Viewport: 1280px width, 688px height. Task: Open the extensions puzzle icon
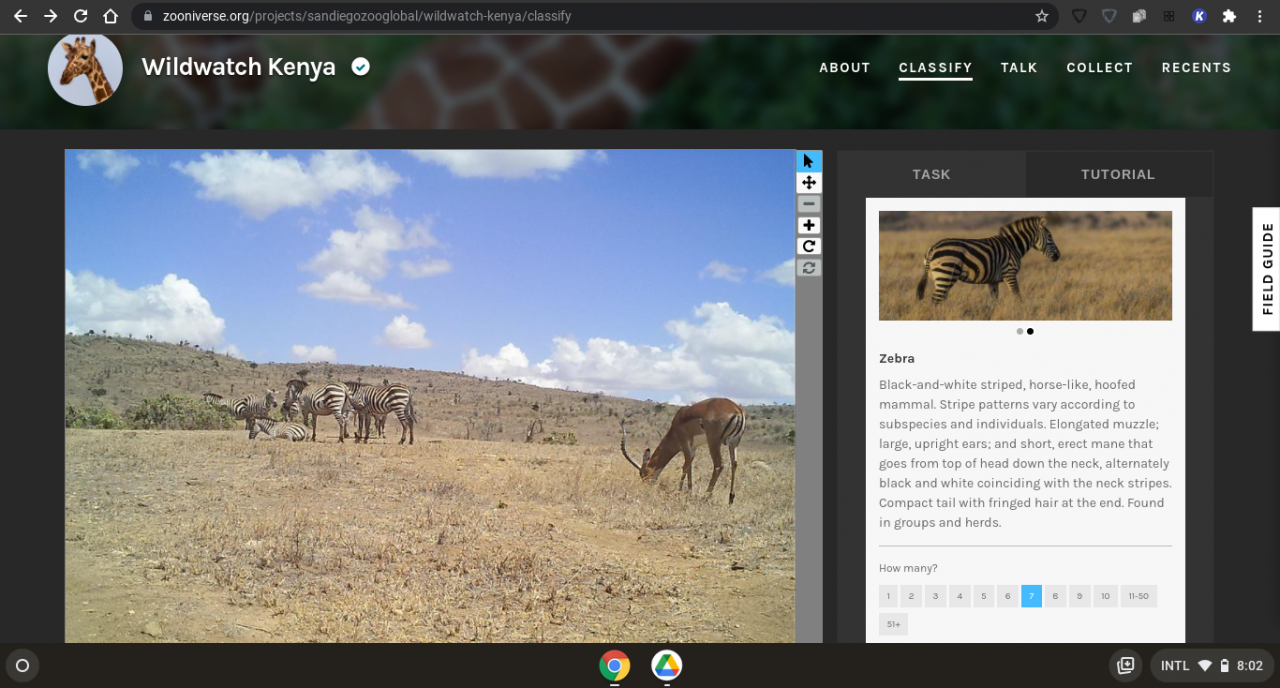(x=1229, y=16)
